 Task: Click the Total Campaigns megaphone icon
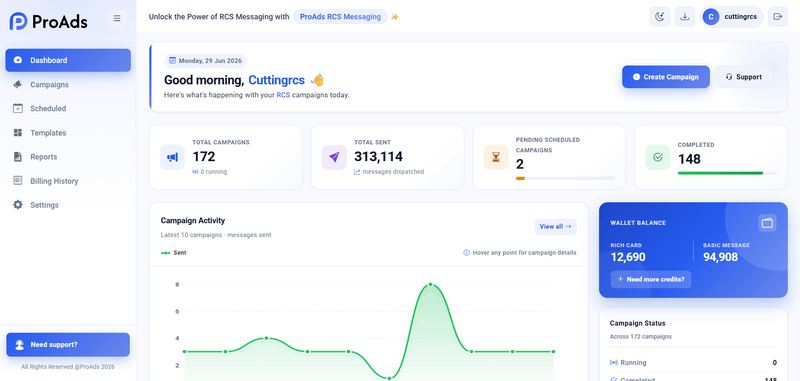tap(172, 157)
